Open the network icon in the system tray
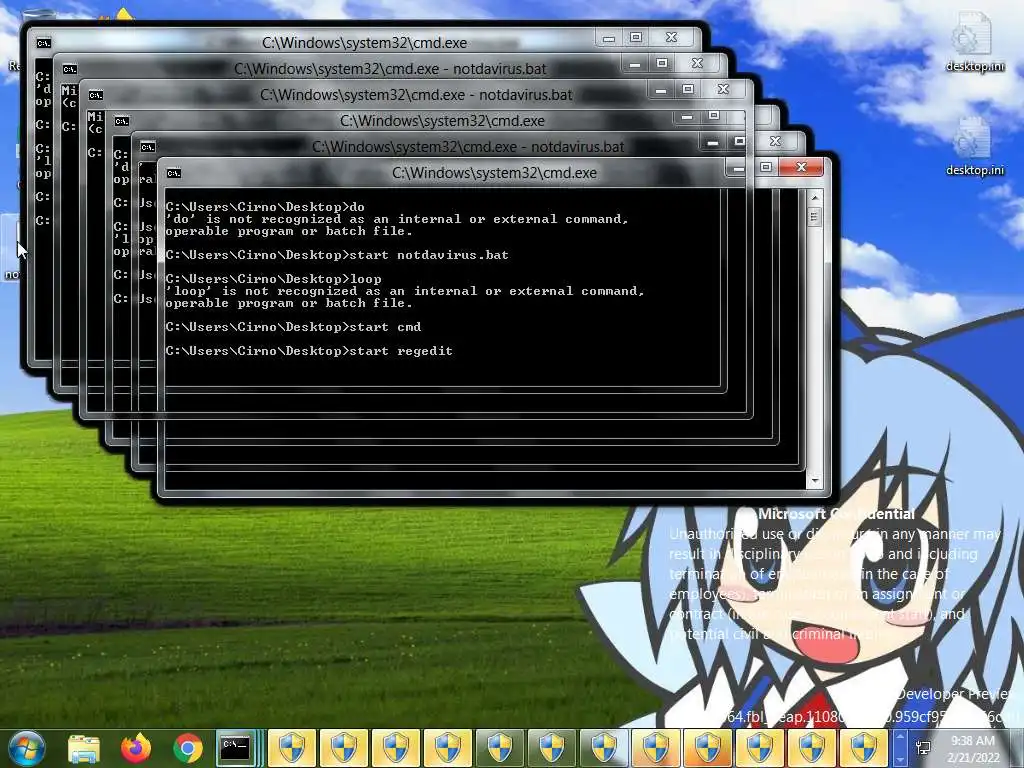Viewport: 1024px width, 768px height. point(923,749)
